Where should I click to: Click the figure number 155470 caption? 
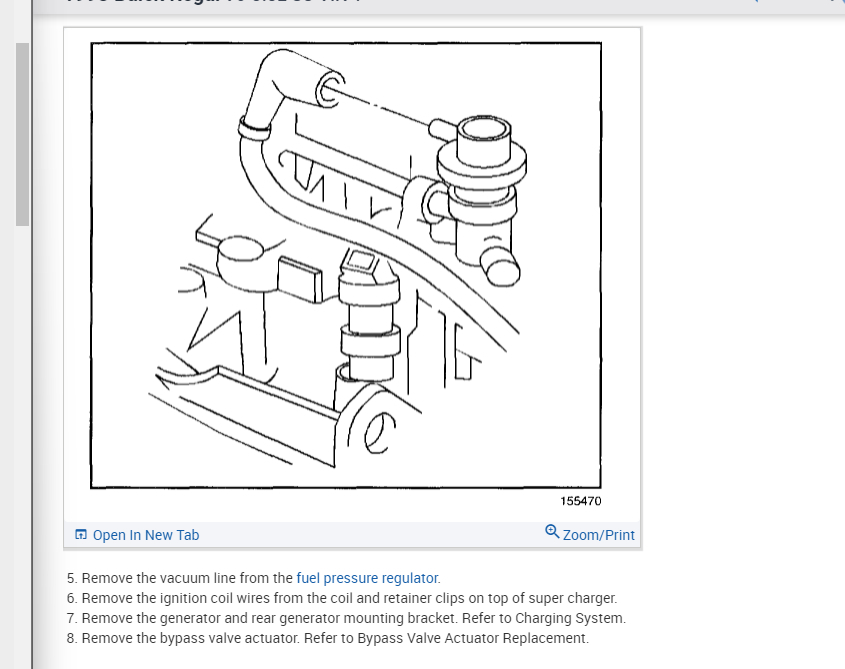(580, 501)
